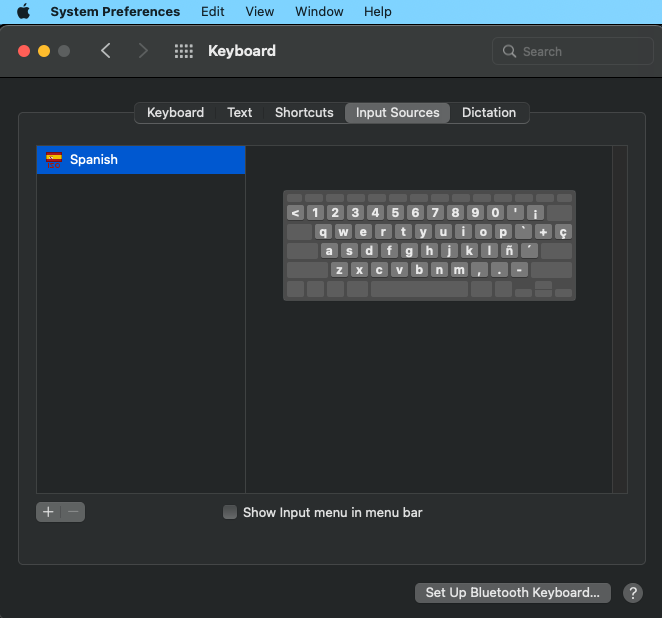662x618 pixels.
Task: Close the Keyboard preferences window
Action: [24, 51]
